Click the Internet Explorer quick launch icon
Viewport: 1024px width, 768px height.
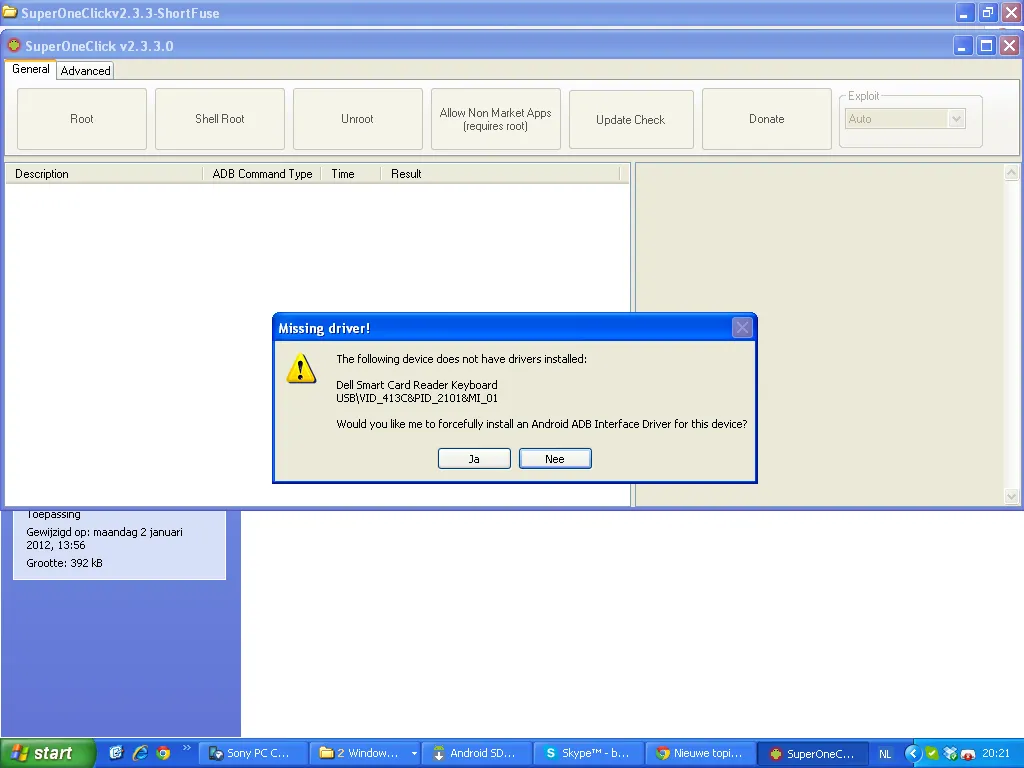pos(140,753)
